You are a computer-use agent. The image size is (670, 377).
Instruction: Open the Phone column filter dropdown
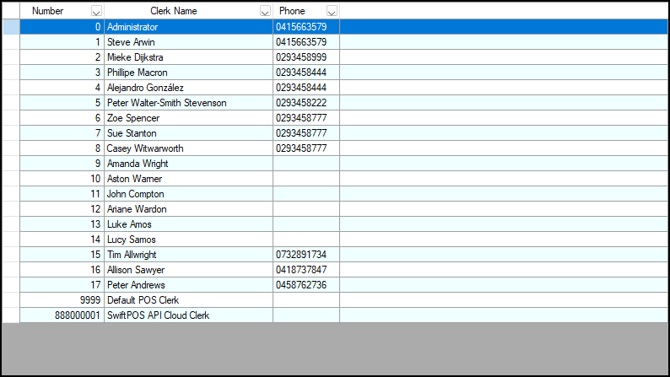coord(332,12)
